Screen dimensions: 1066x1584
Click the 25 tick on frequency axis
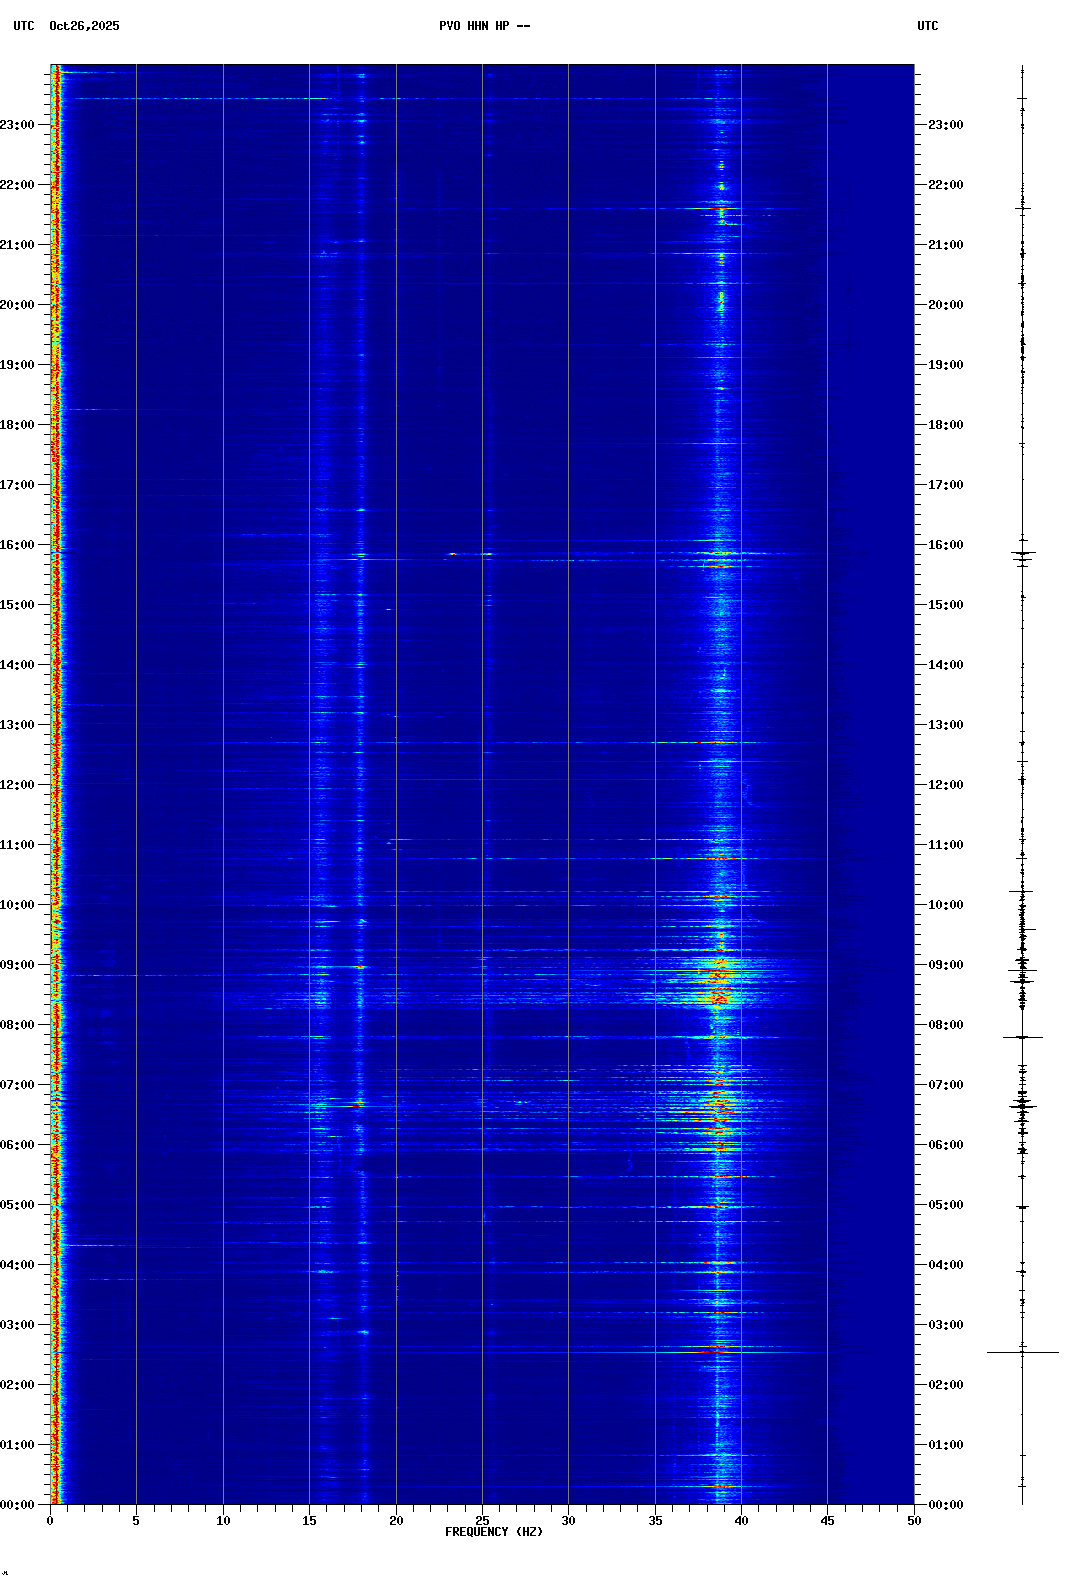(x=482, y=1521)
